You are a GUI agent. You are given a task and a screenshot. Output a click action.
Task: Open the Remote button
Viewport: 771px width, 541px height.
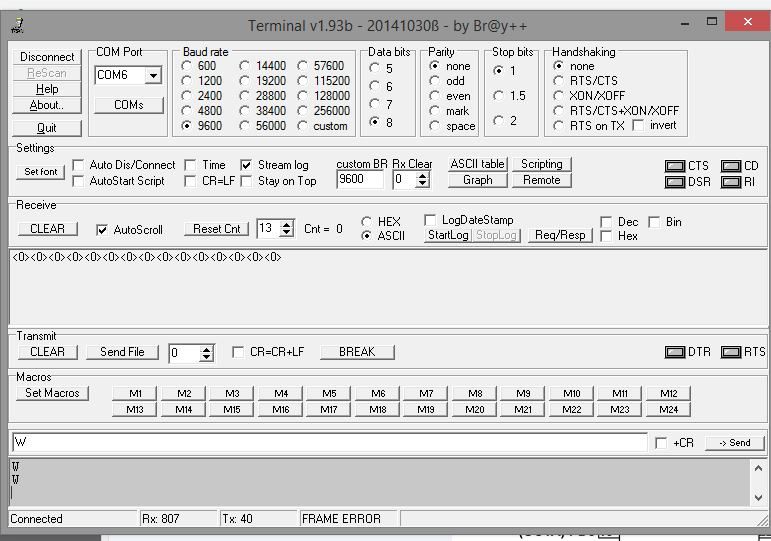tap(541, 180)
